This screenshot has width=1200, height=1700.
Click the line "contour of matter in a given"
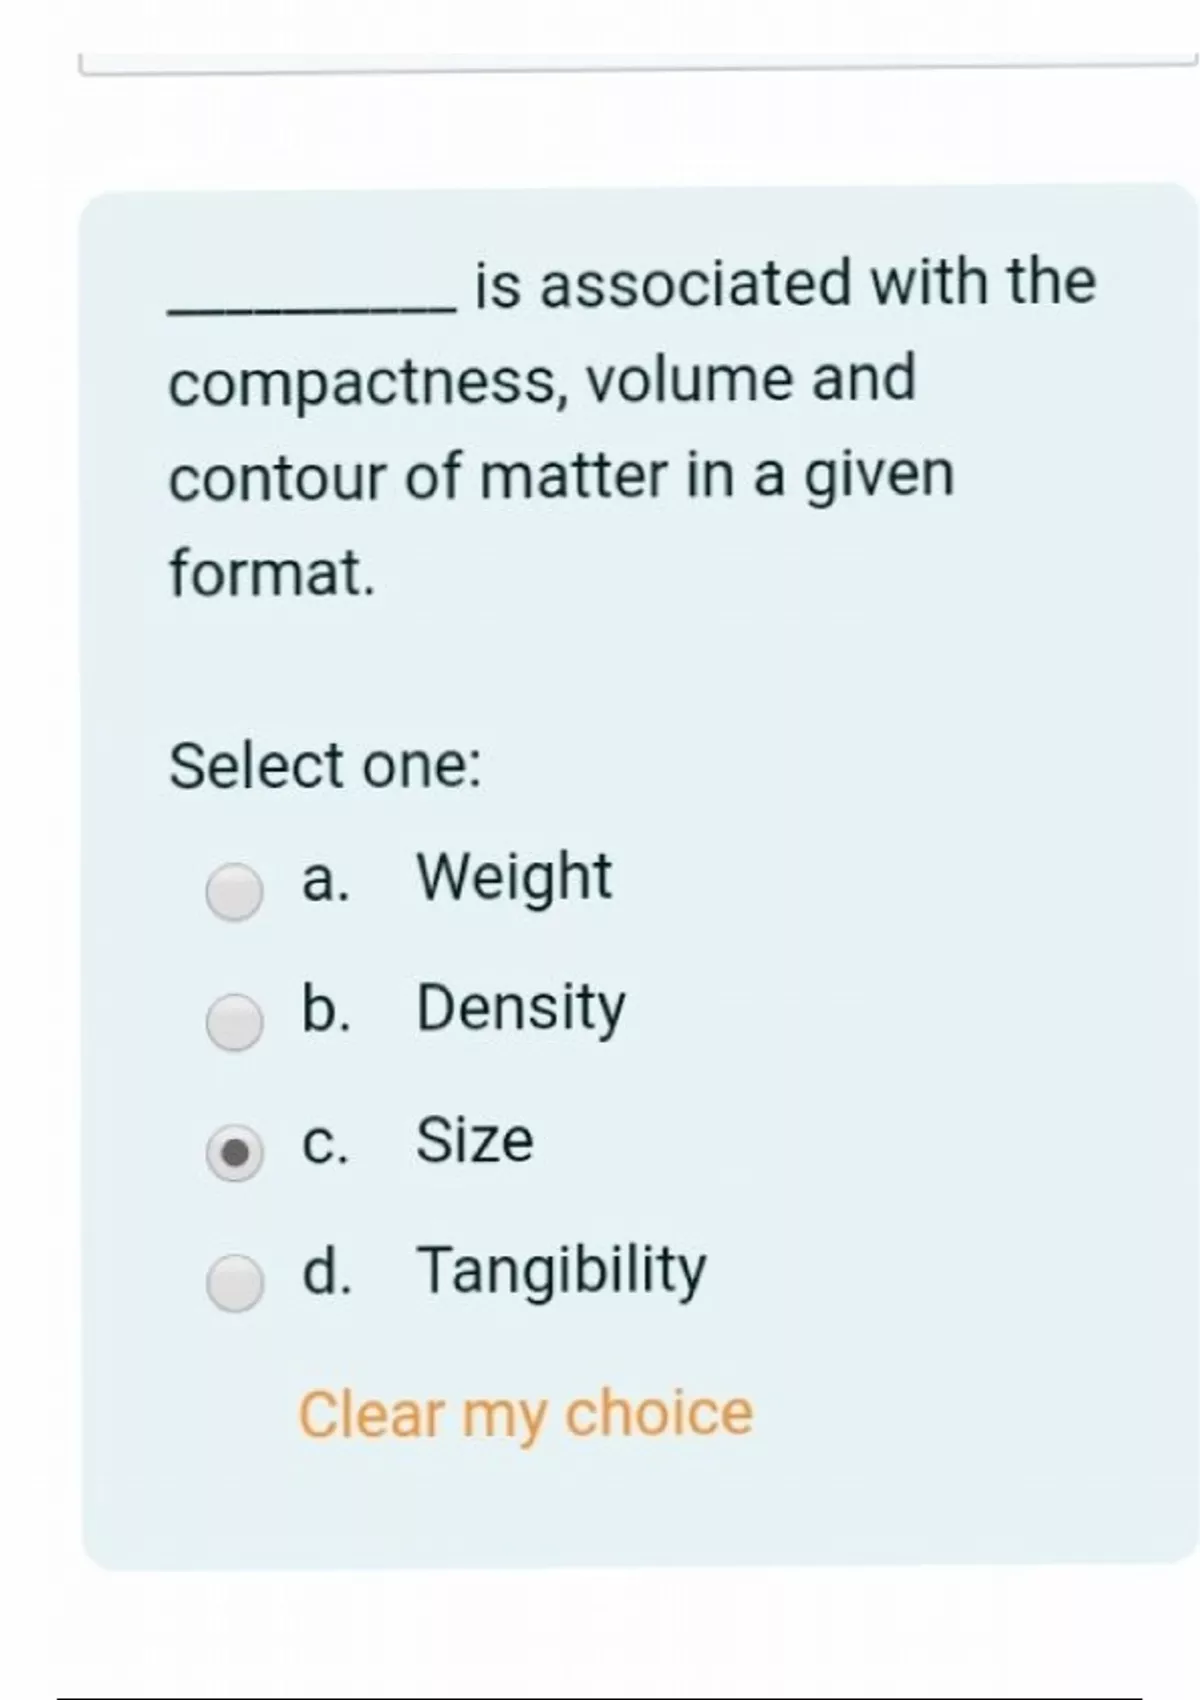click(x=561, y=477)
